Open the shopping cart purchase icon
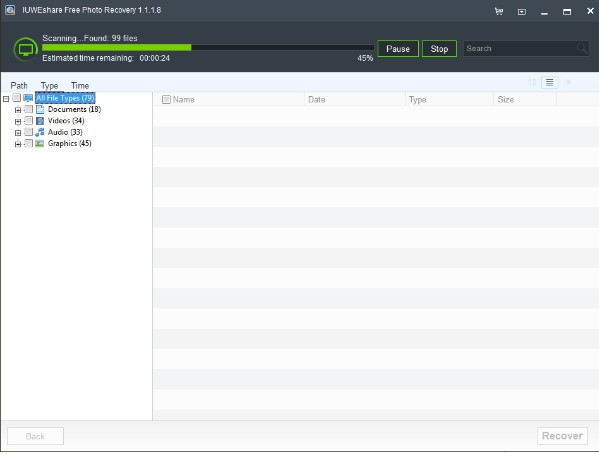Image resolution: width=599 pixels, height=454 pixels. click(499, 11)
